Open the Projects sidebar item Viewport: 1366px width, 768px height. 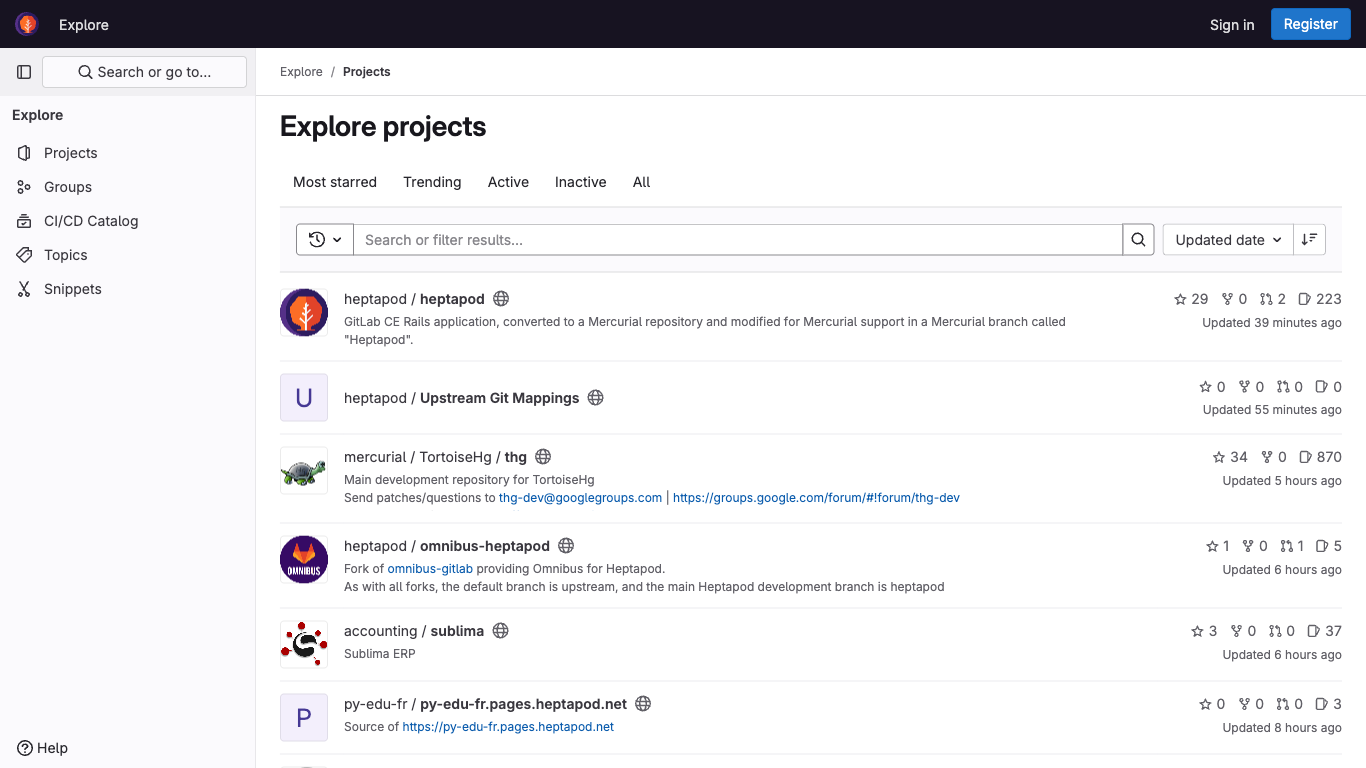click(127, 153)
